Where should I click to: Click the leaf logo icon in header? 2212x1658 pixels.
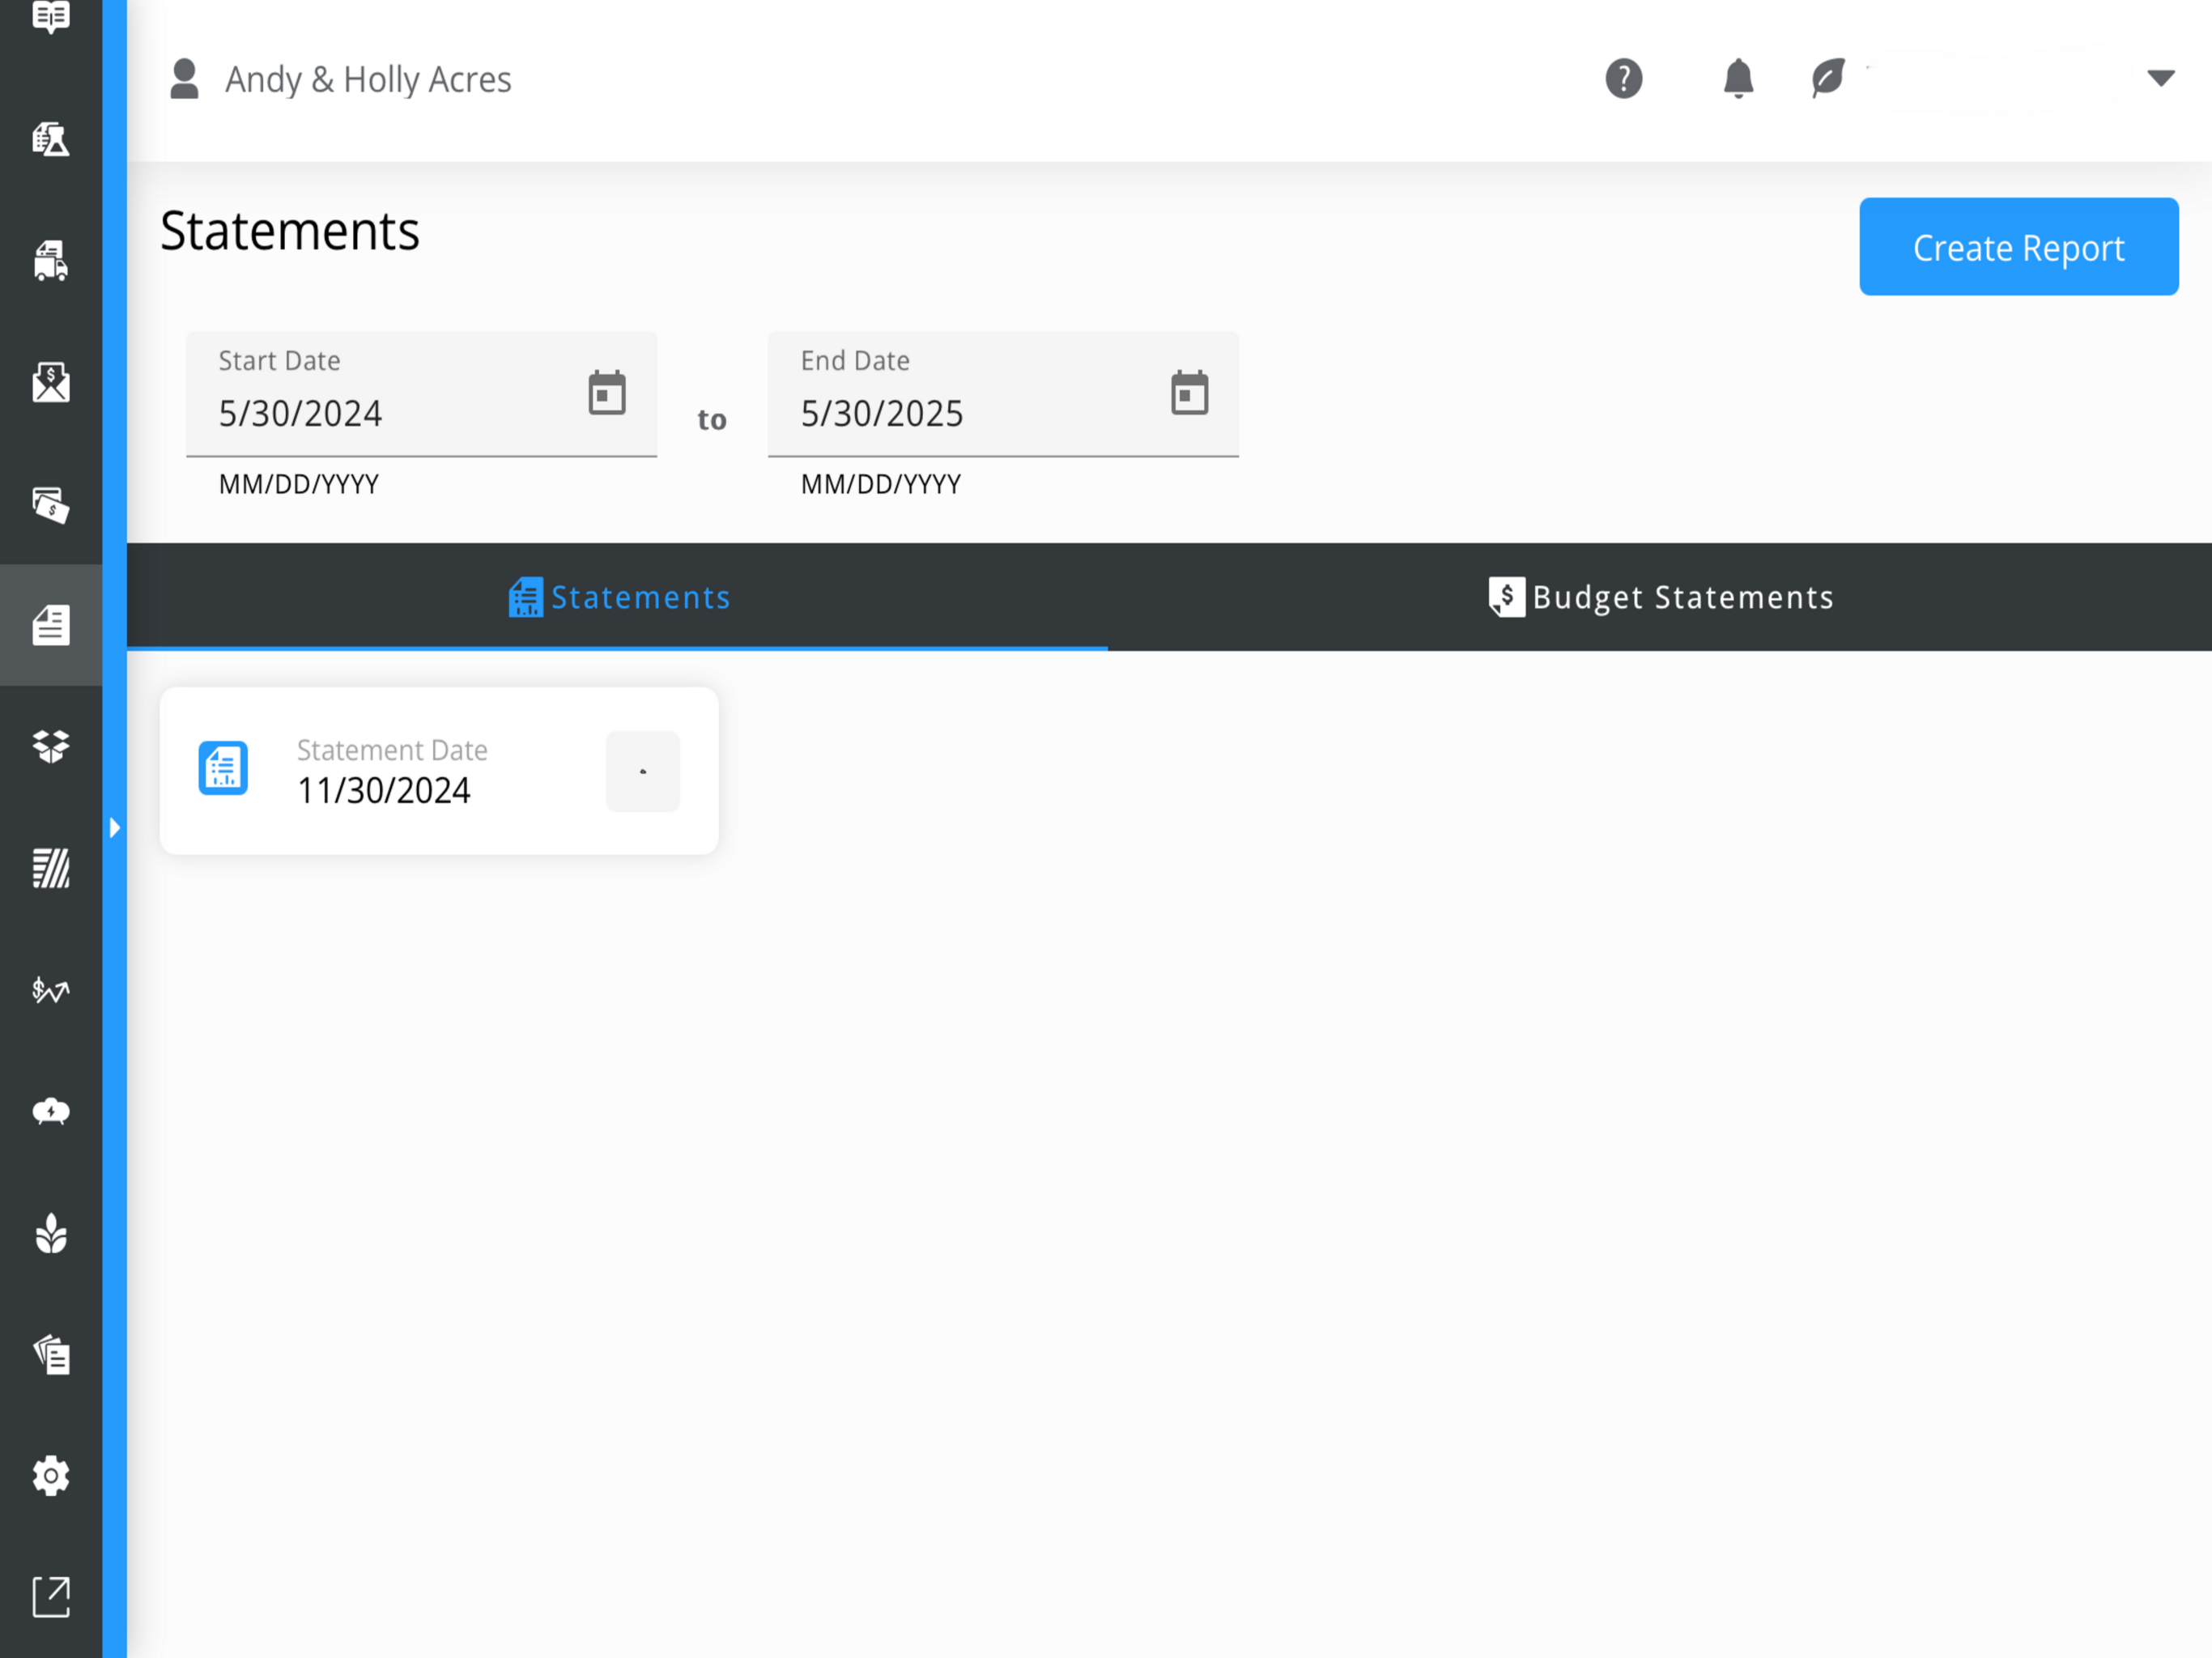[1828, 78]
